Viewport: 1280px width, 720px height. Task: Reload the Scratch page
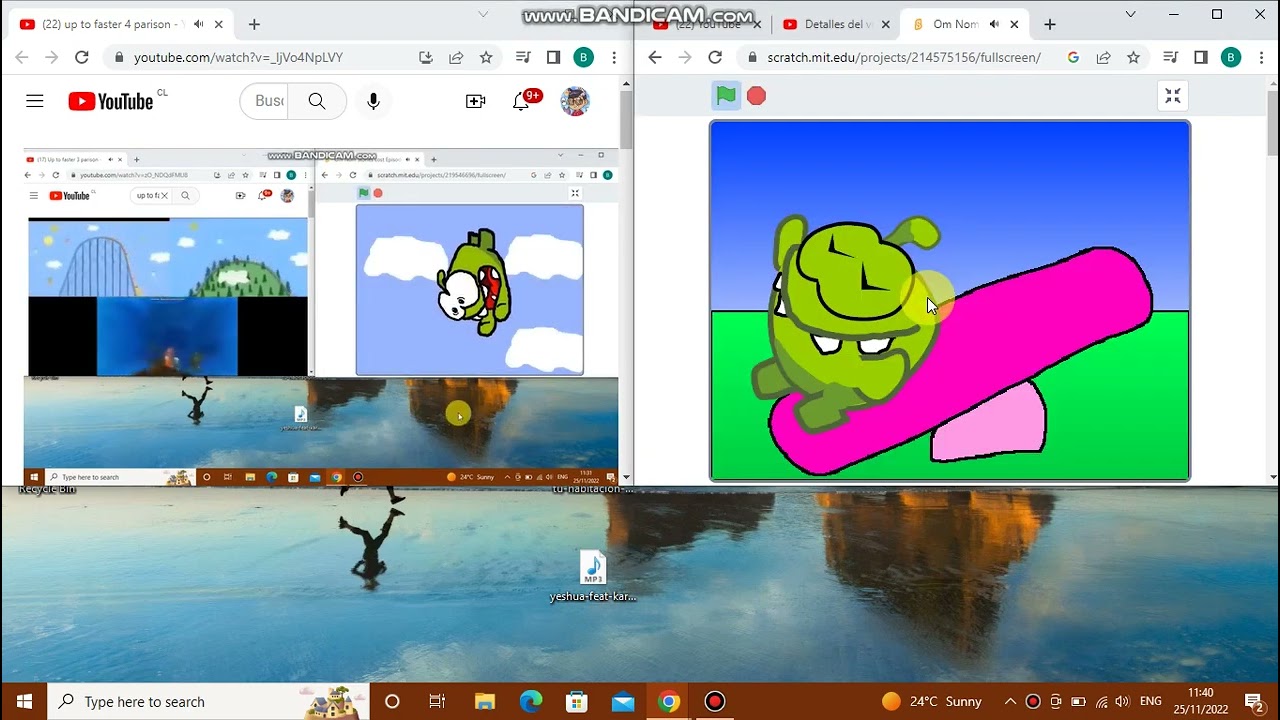click(715, 57)
